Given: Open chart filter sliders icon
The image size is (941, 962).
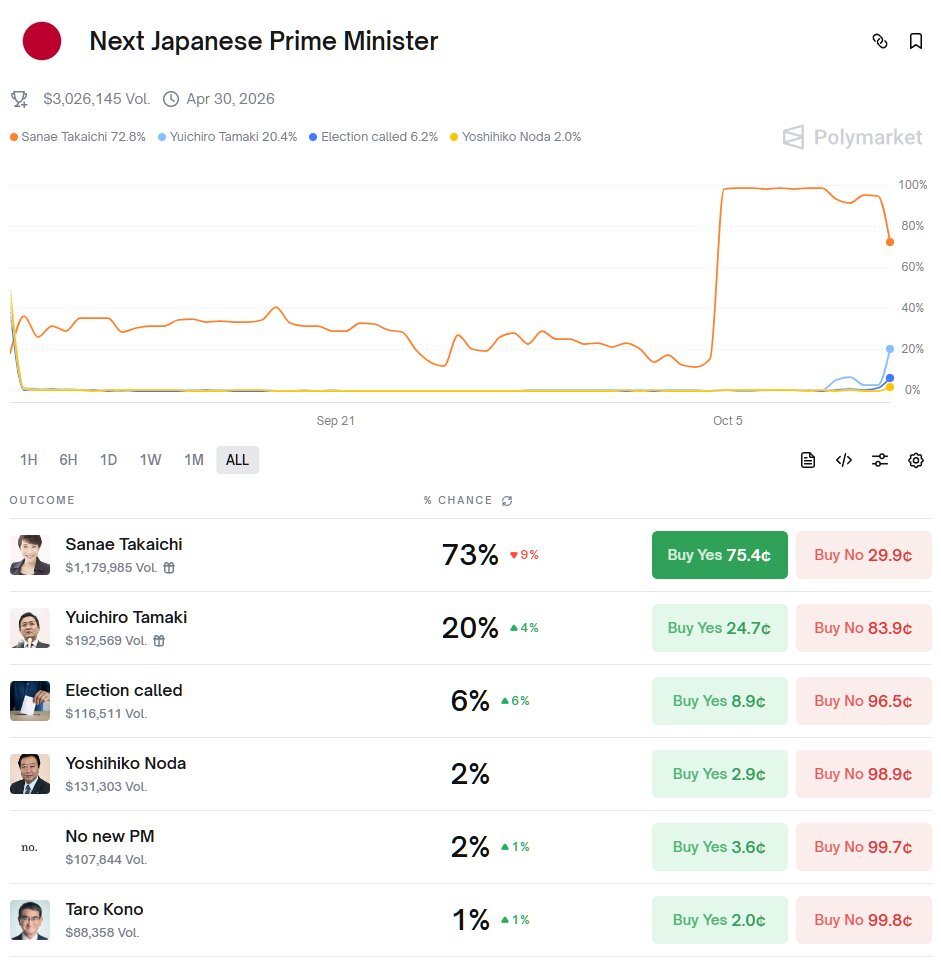Looking at the screenshot, I should [880, 460].
